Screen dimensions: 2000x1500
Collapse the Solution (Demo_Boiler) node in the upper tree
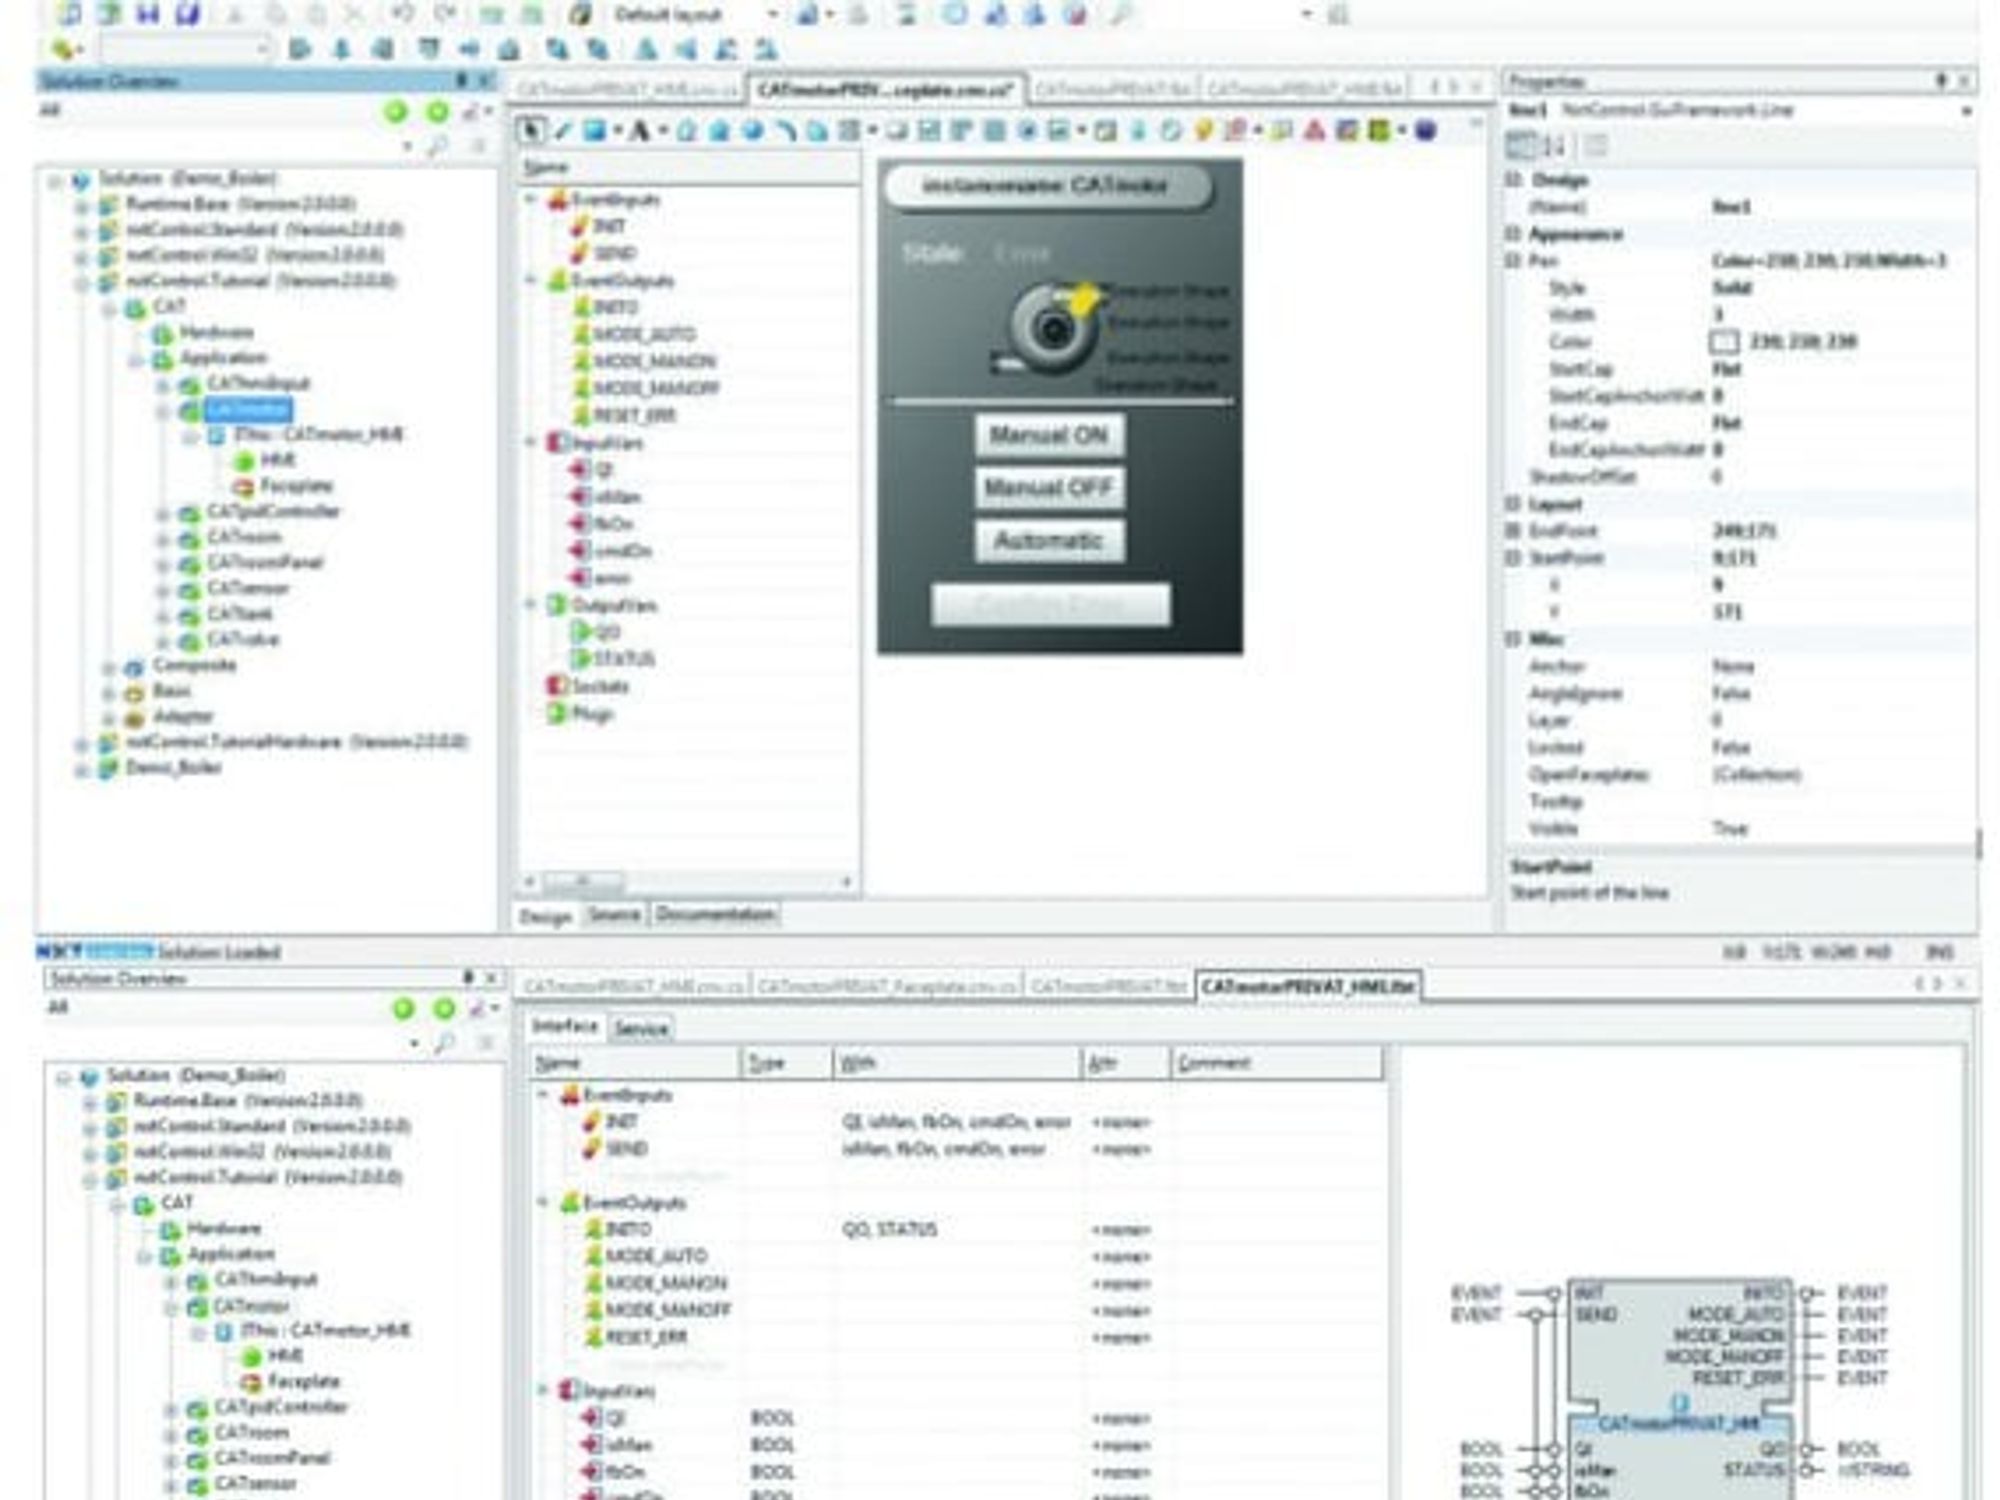pos(56,180)
